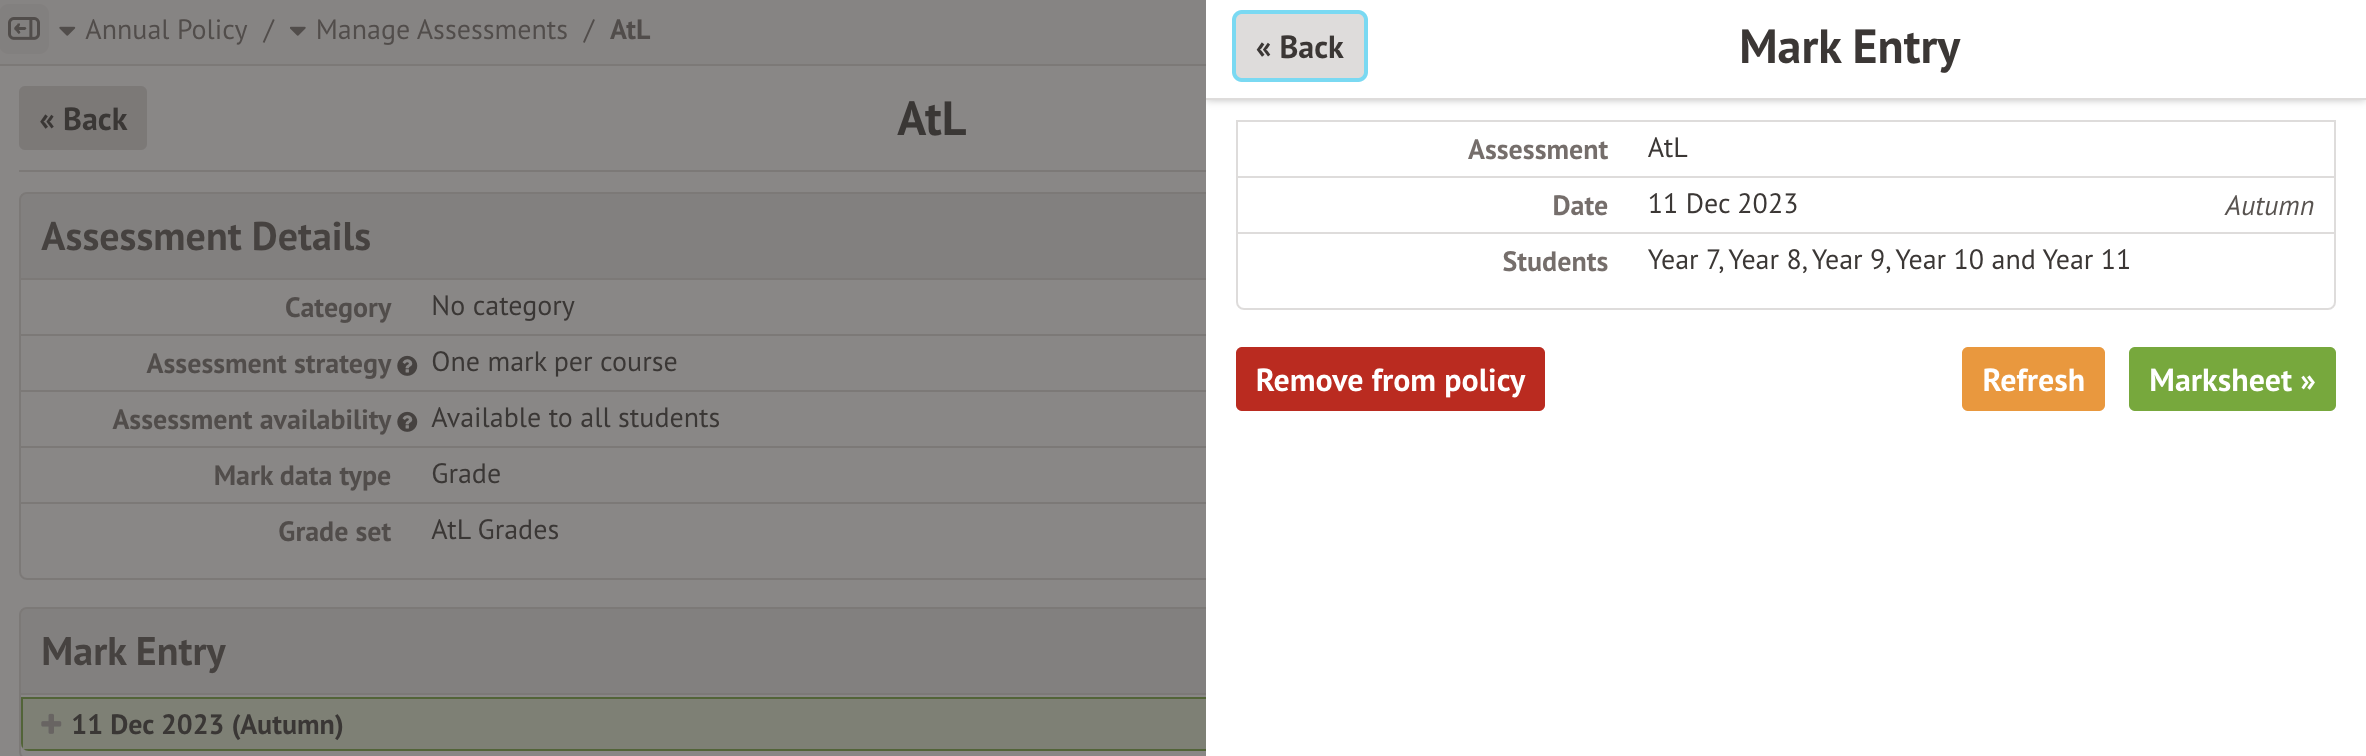Click the plus icon beside 11 Dec 2023
The width and height of the screenshot is (2366, 756).
(51, 724)
